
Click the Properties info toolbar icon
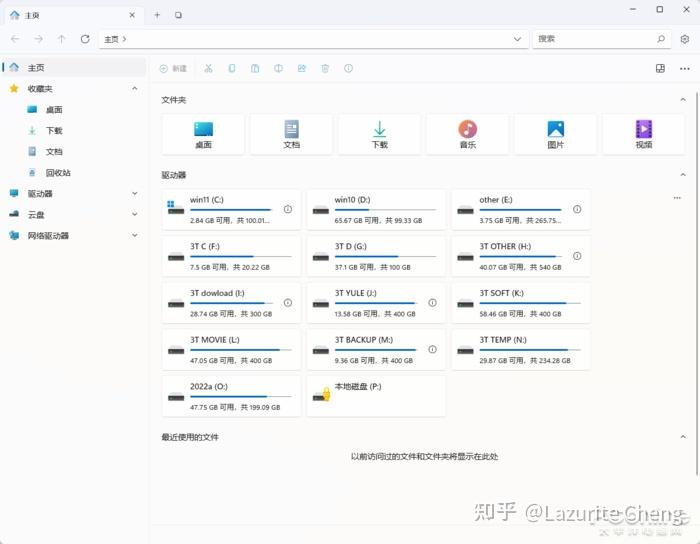(348, 68)
